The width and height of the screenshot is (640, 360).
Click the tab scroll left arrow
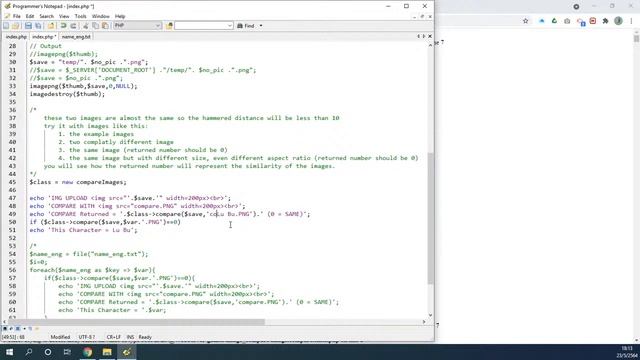[x=418, y=36]
